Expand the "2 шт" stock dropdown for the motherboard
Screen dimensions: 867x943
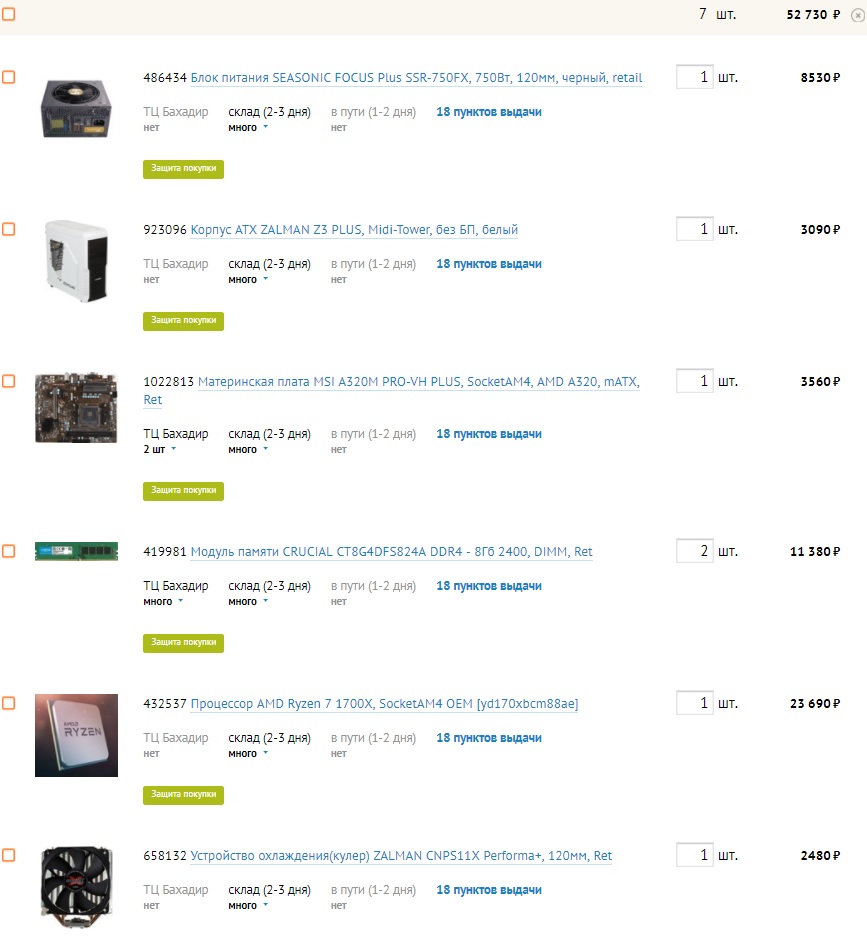pos(160,449)
